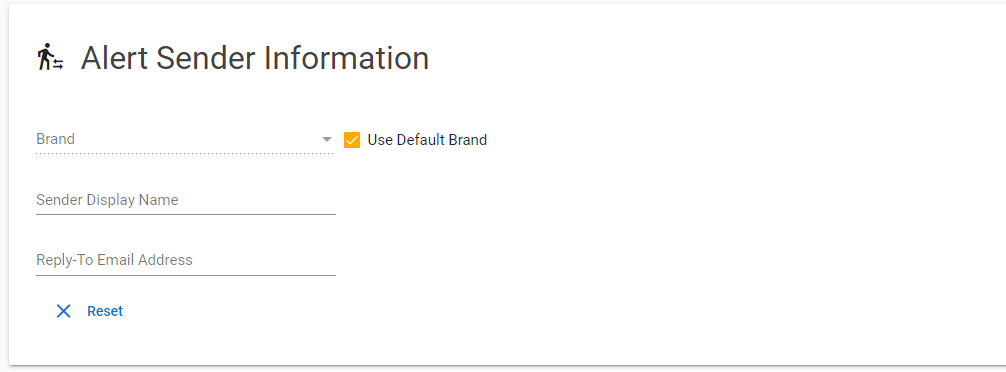Click the orange checkmark icon
This screenshot has height=372, width=1006.
pyautogui.click(x=352, y=140)
